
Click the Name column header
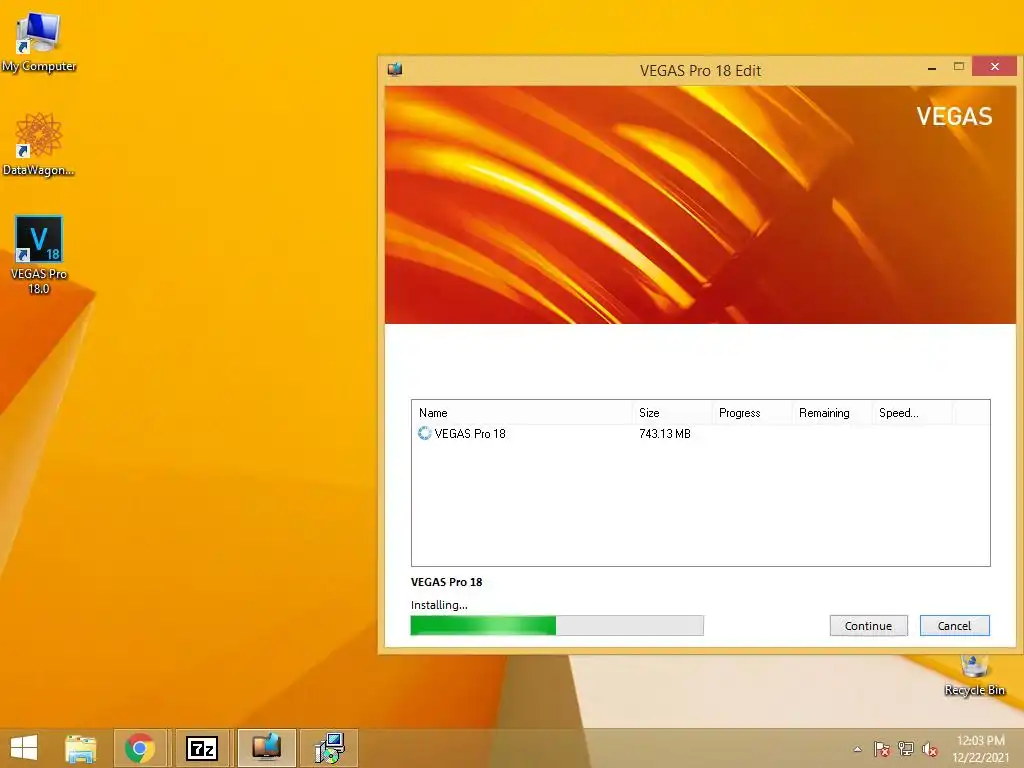[x=522, y=413]
